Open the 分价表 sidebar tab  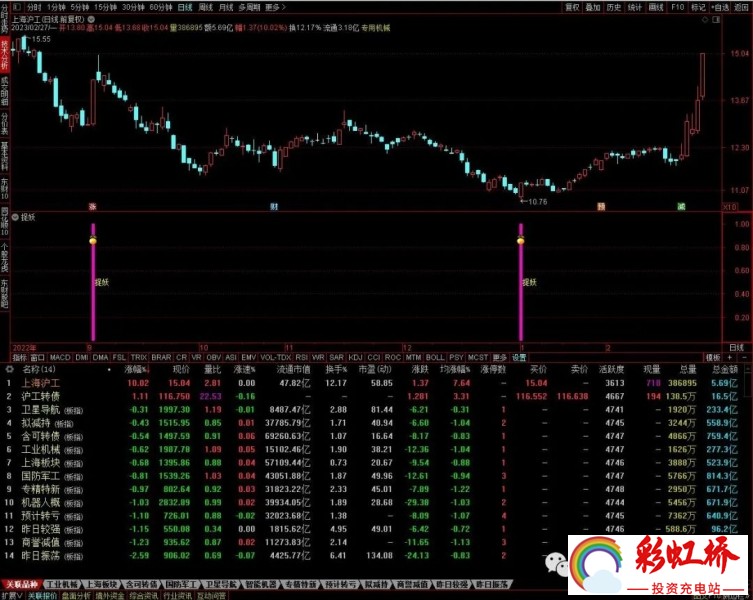[x=4, y=123]
